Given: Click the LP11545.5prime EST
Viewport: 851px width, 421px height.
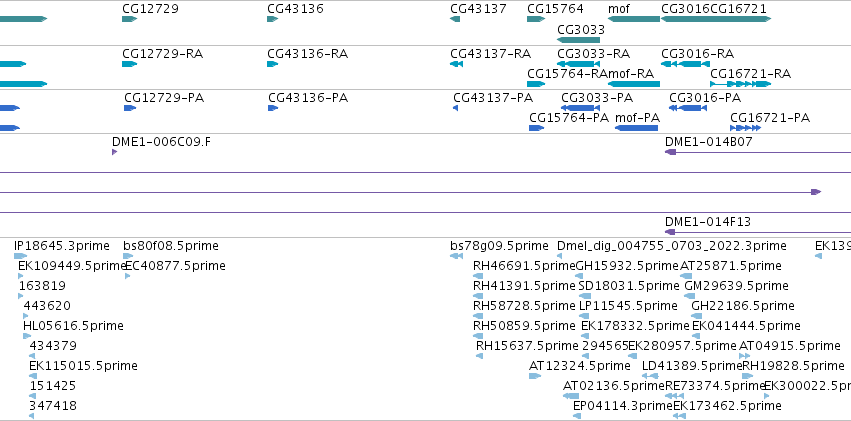Looking at the screenshot, I should click(584, 316).
